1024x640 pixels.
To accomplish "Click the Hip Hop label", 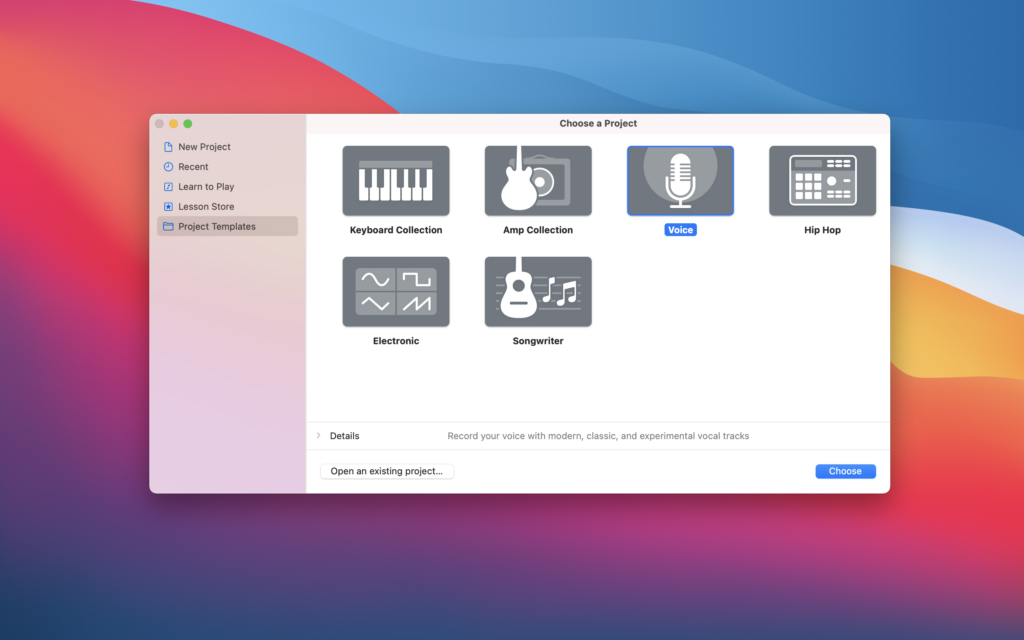I will tap(822, 230).
